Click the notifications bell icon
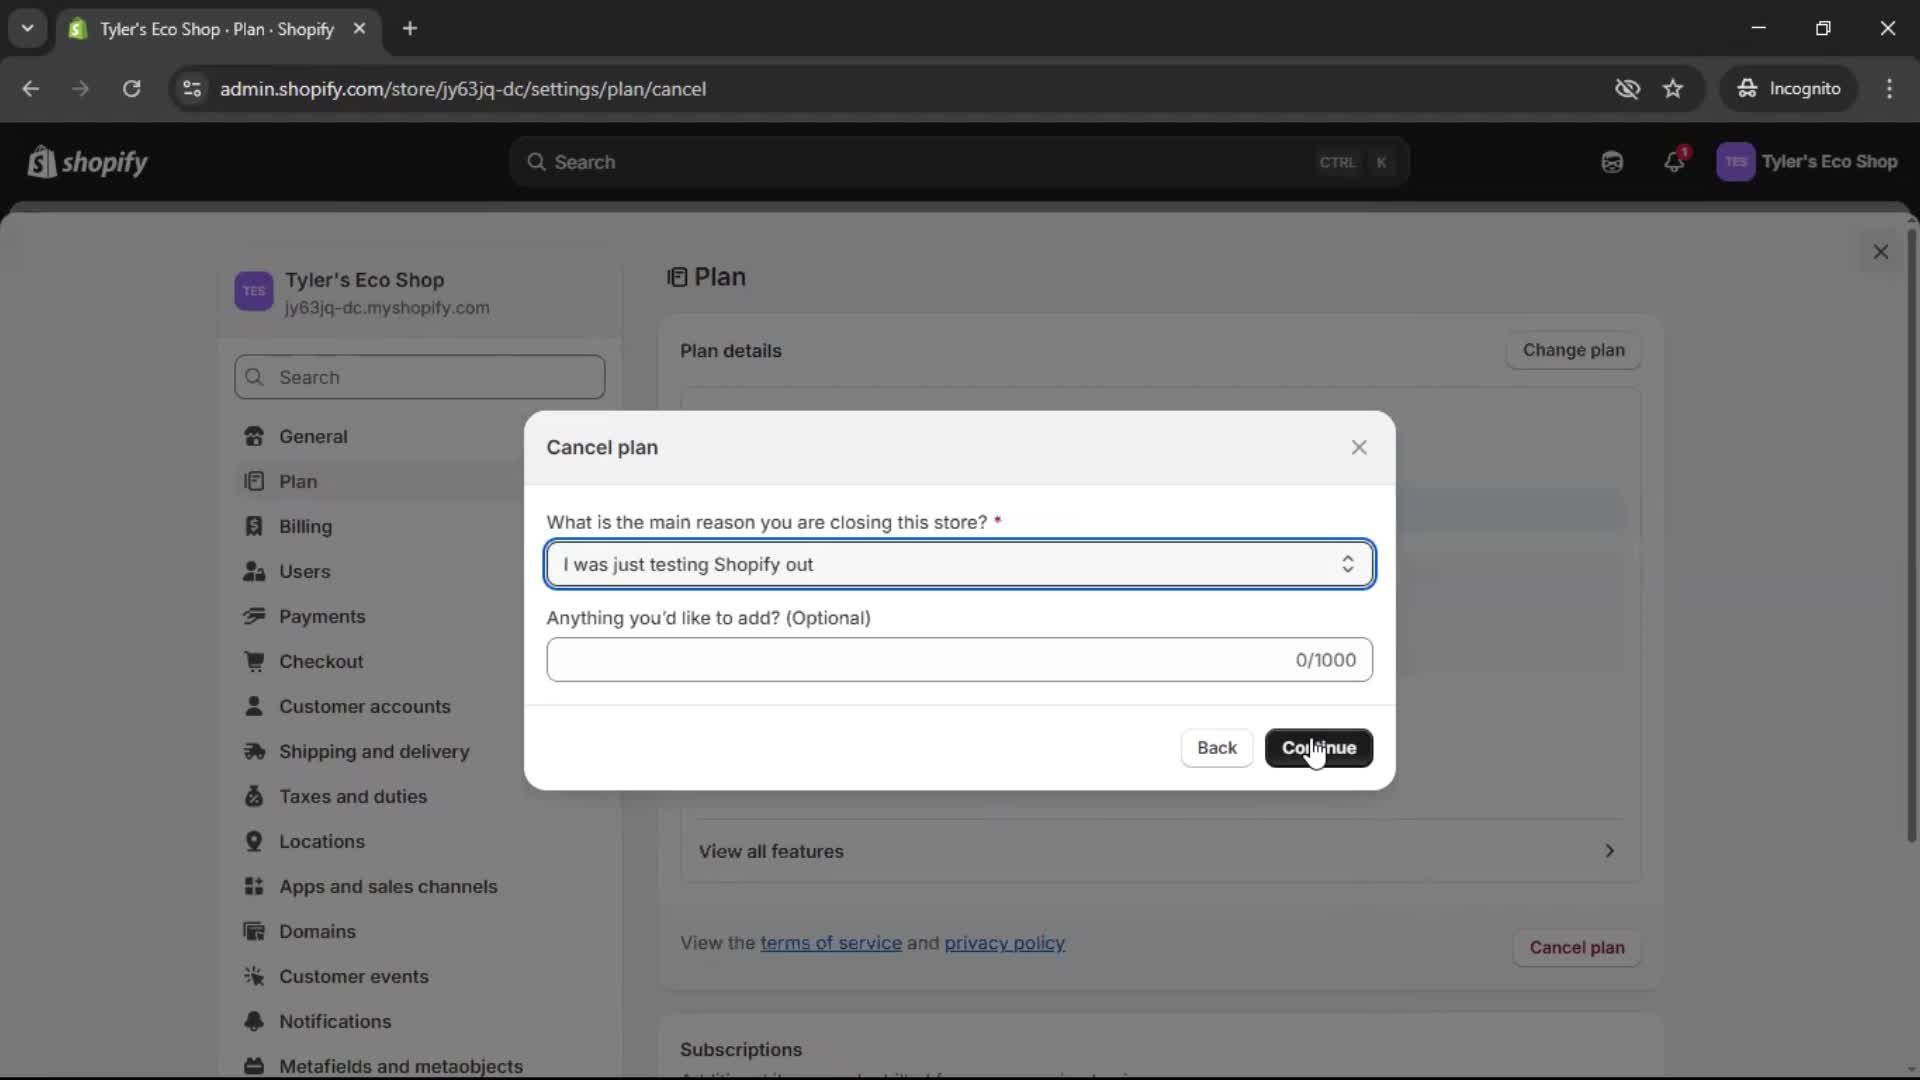Image resolution: width=1920 pixels, height=1080 pixels. [x=1674, y=162]
